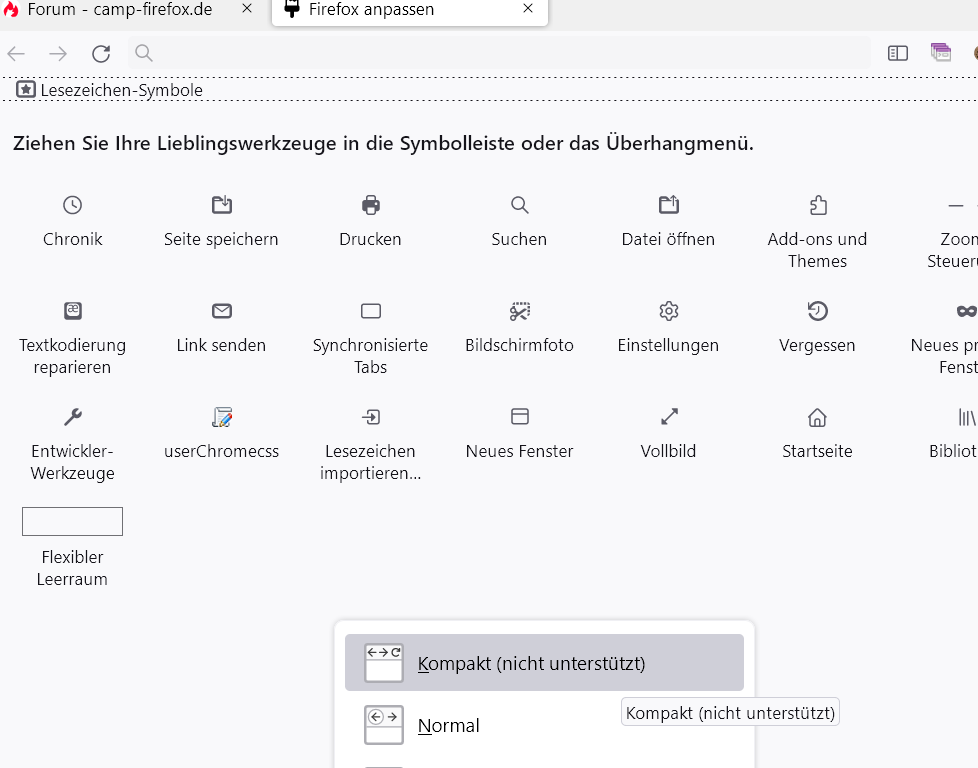Click the Einstellungen gear icon

(669, 311)
